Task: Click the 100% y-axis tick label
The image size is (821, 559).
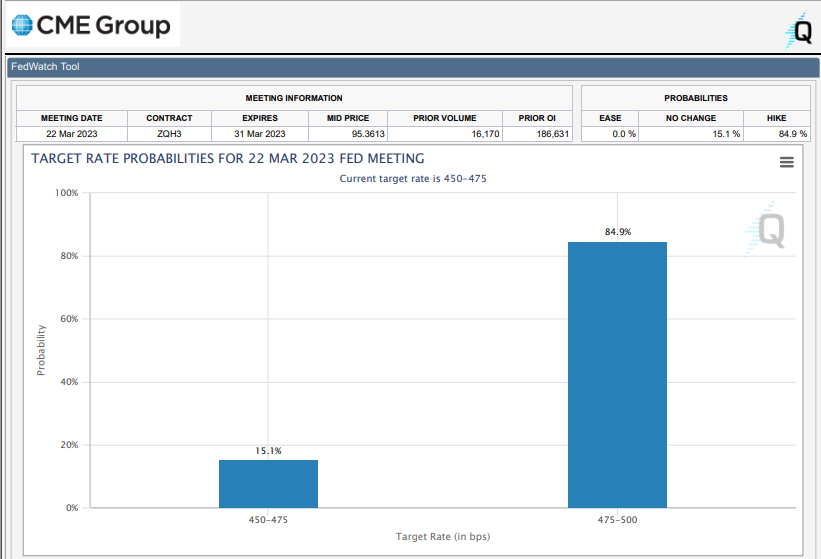Action: (x=66, y=193)
